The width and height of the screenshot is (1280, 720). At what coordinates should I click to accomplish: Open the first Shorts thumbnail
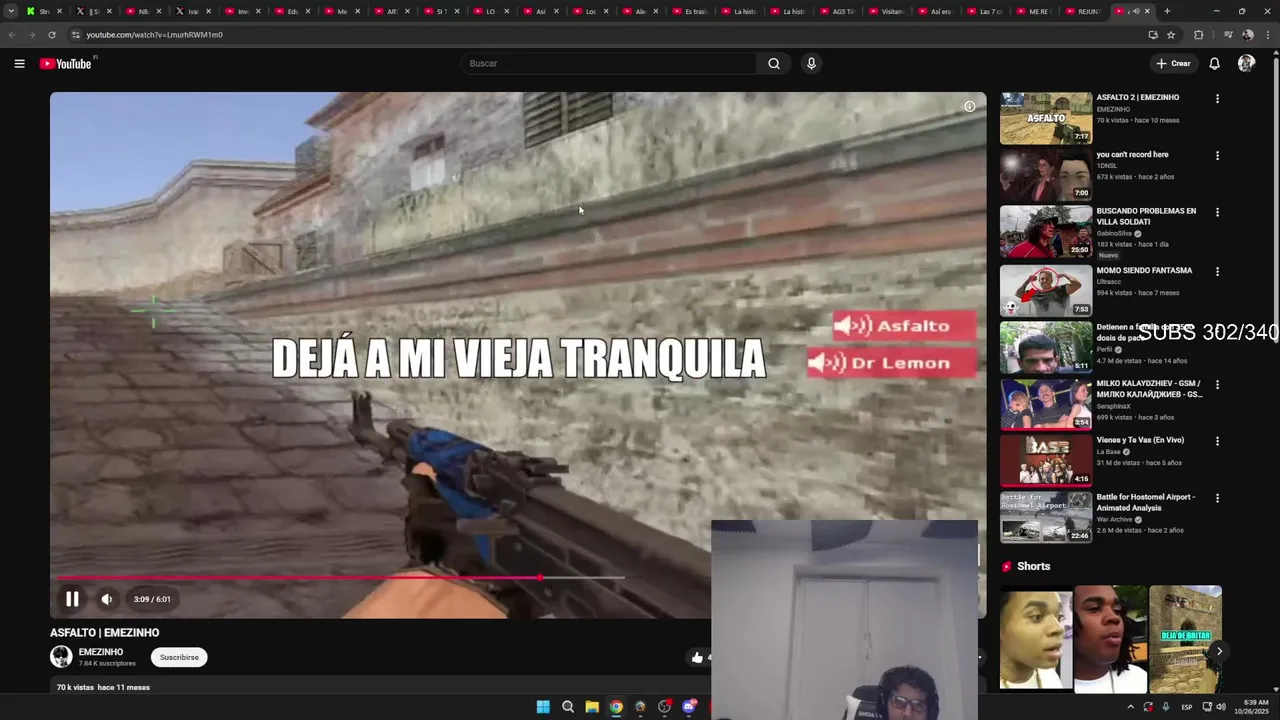1036,640
